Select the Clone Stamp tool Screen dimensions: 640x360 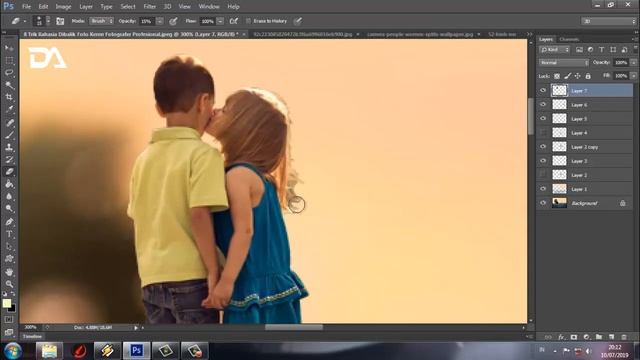coord(9,147)
